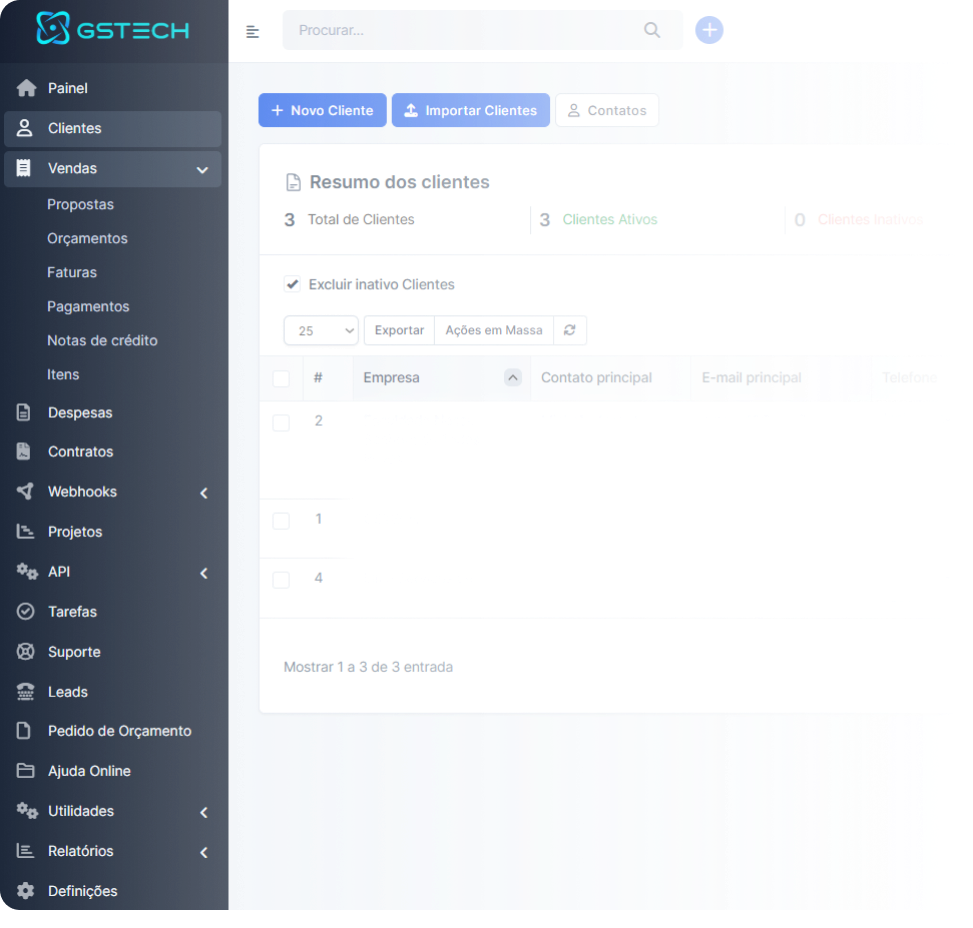Sort table by Empresa column arrow
This screenshot has width=973, height=928.
coord(513,377)
